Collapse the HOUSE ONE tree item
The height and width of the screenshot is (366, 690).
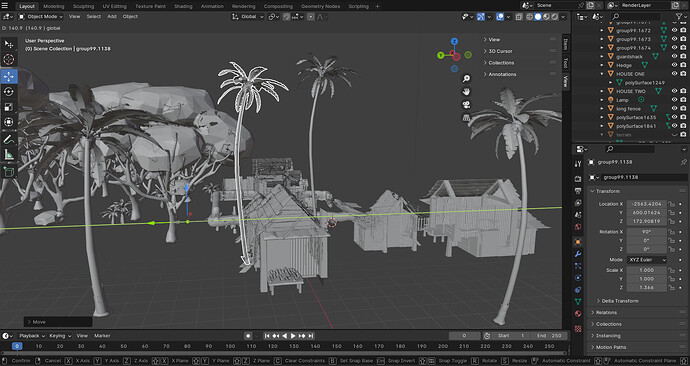coord(602,74)
